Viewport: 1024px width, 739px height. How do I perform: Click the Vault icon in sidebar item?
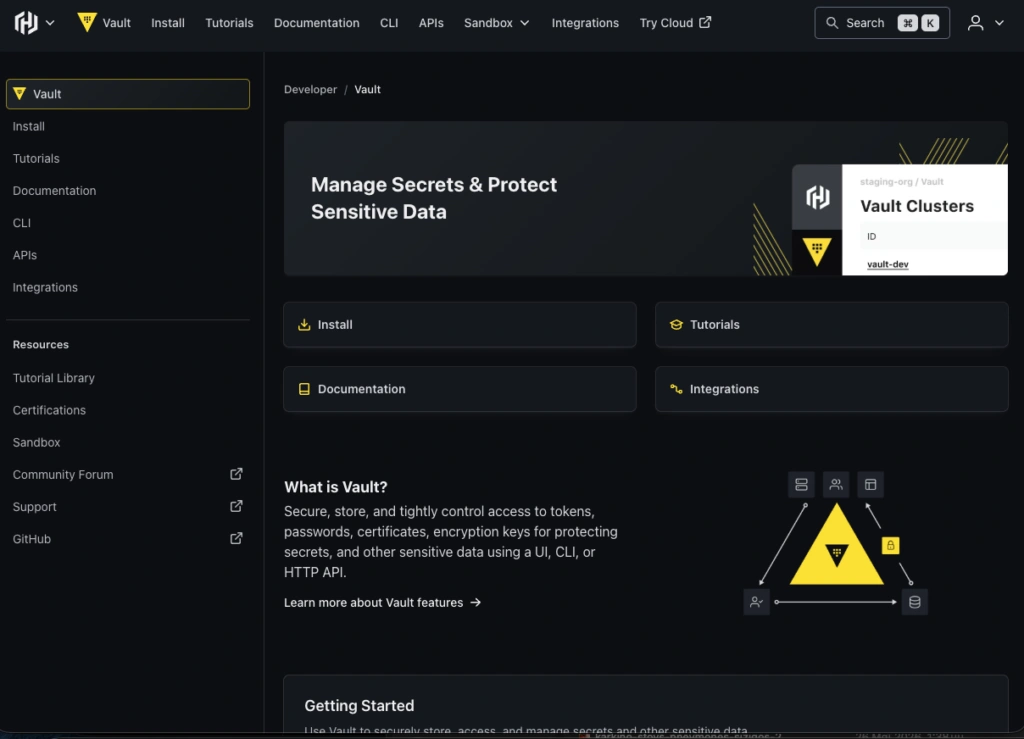[x=20, y=94]
